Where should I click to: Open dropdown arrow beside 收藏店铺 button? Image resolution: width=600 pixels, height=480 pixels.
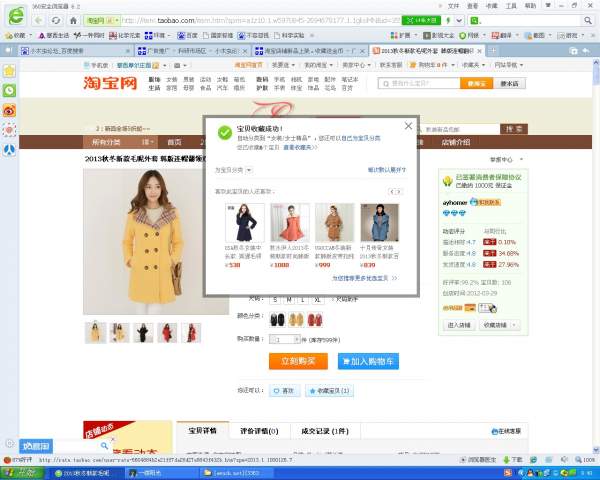pos(514,325)
